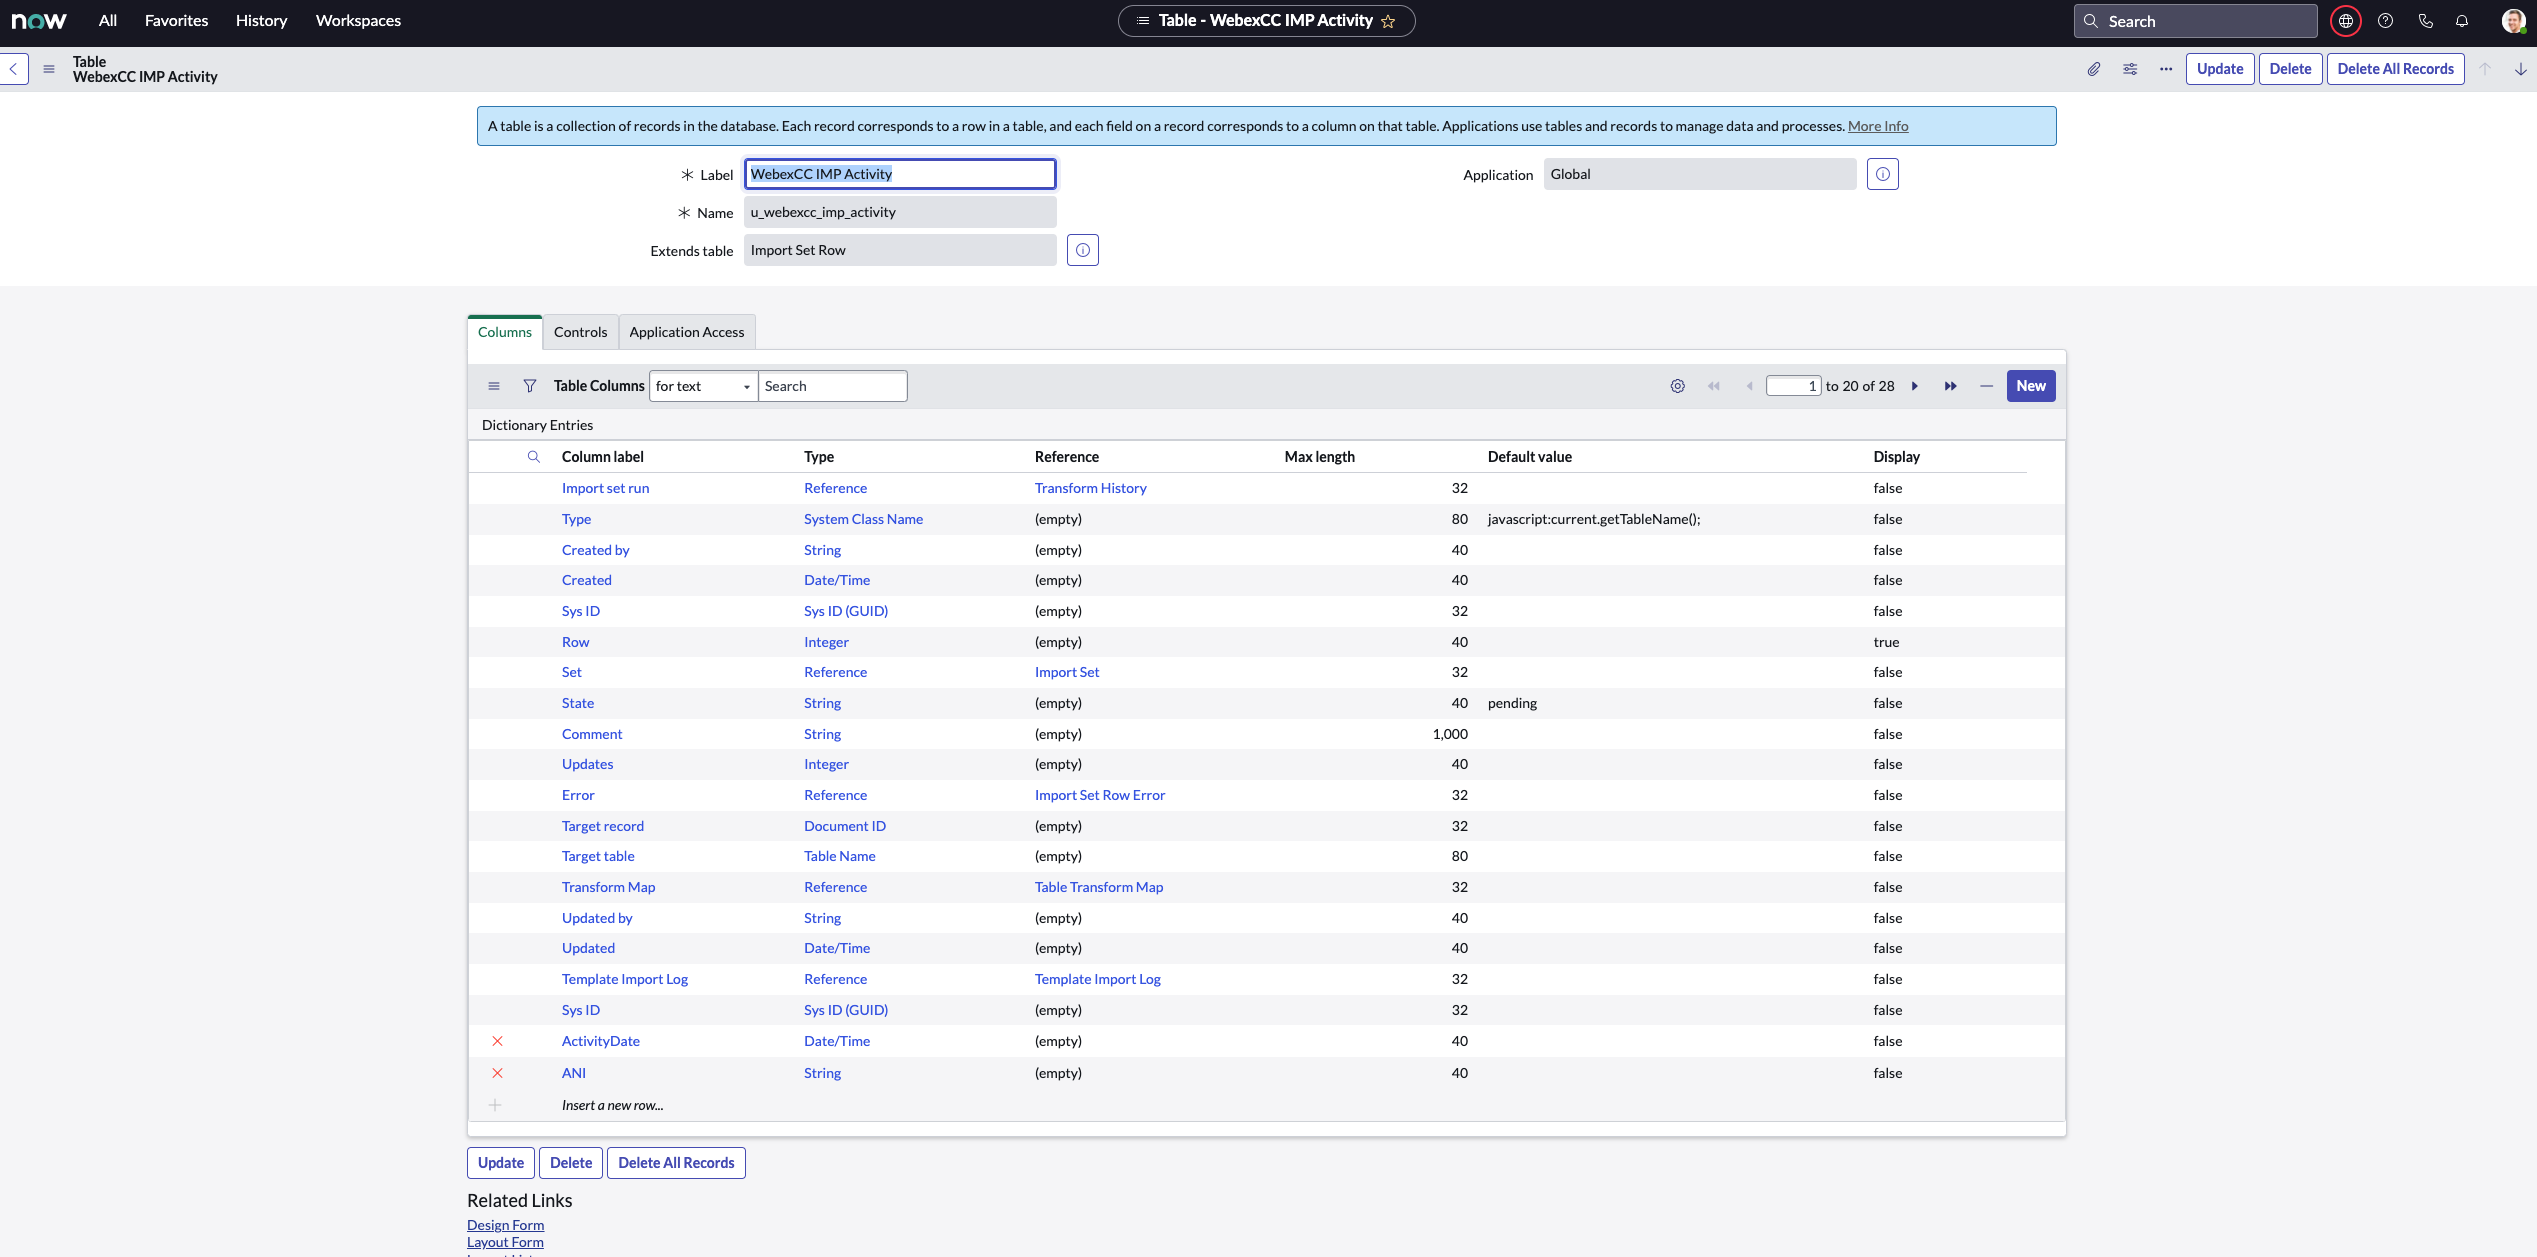Open the 'Import Set Row Error' reference
The image size is (2537, 1257).
click(1100, 795)
